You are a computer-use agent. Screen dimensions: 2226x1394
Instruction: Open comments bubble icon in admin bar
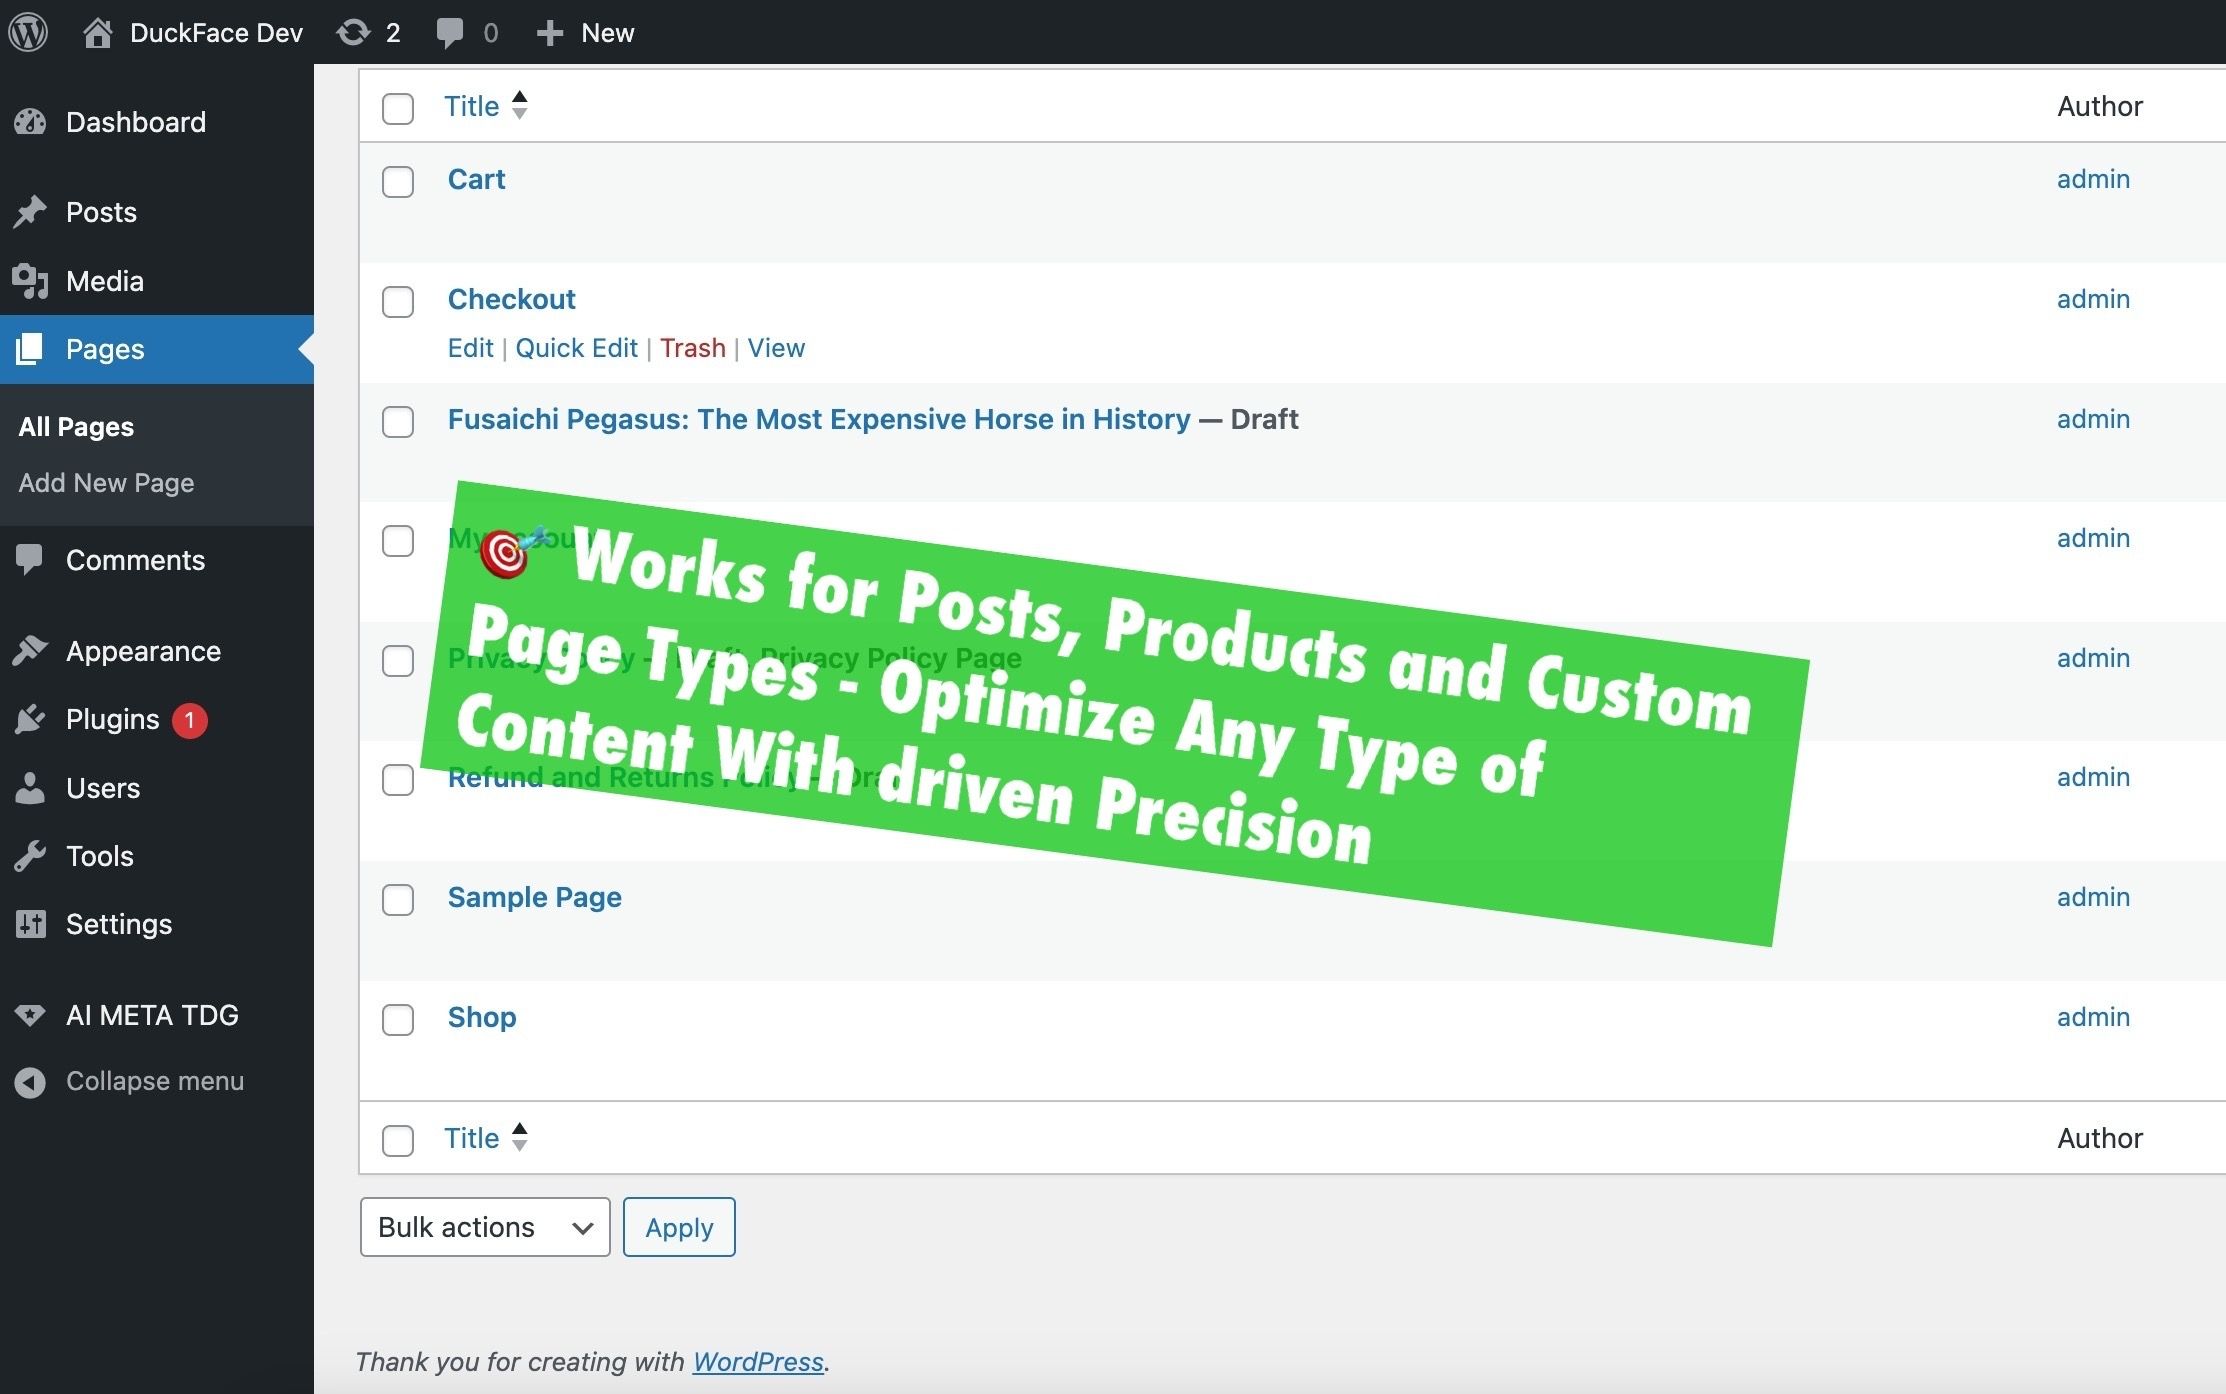click(x=450, y=32)
